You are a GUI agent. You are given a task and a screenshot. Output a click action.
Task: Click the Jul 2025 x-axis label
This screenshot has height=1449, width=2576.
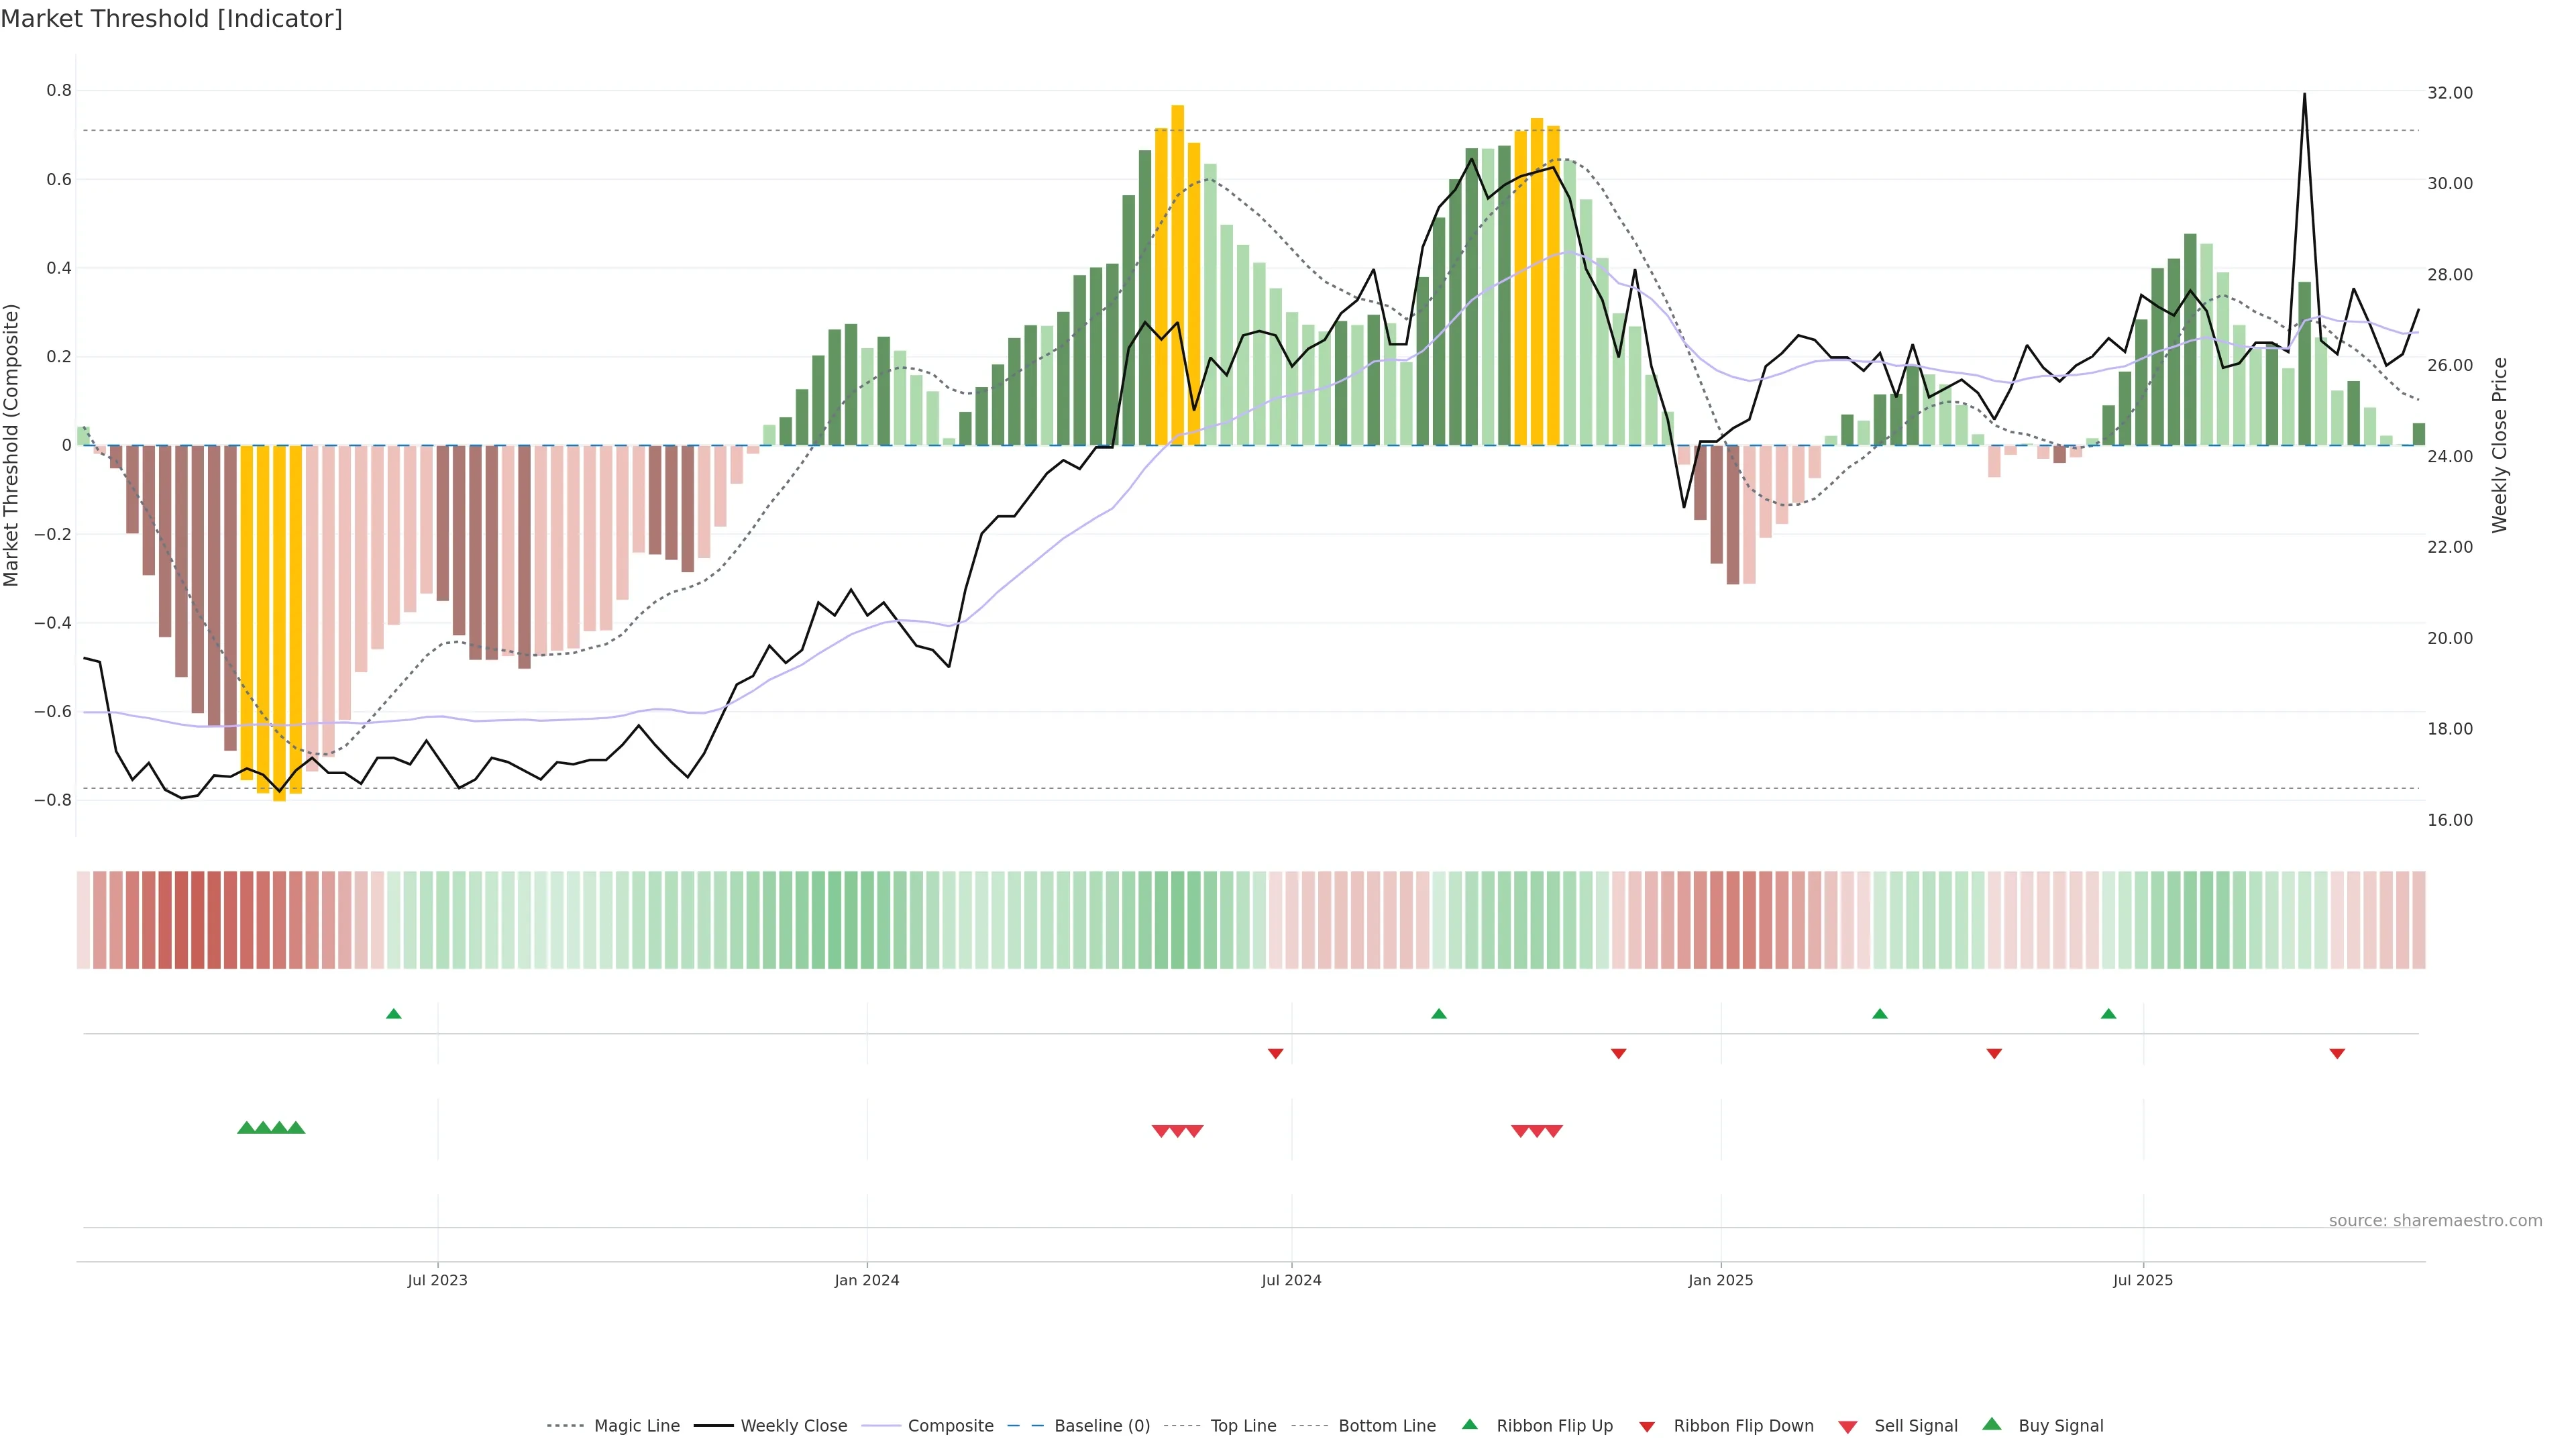point(2143,1280)
